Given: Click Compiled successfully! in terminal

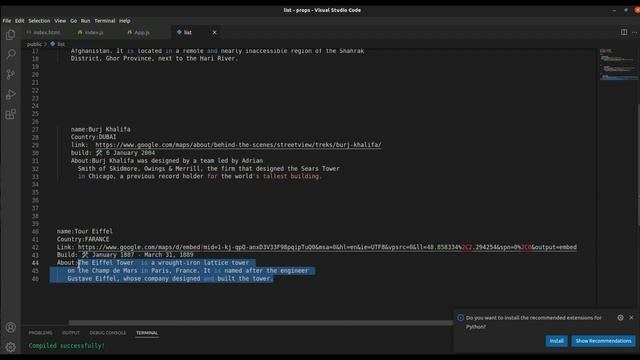Looking at the screenshot, I should (67, 346).
